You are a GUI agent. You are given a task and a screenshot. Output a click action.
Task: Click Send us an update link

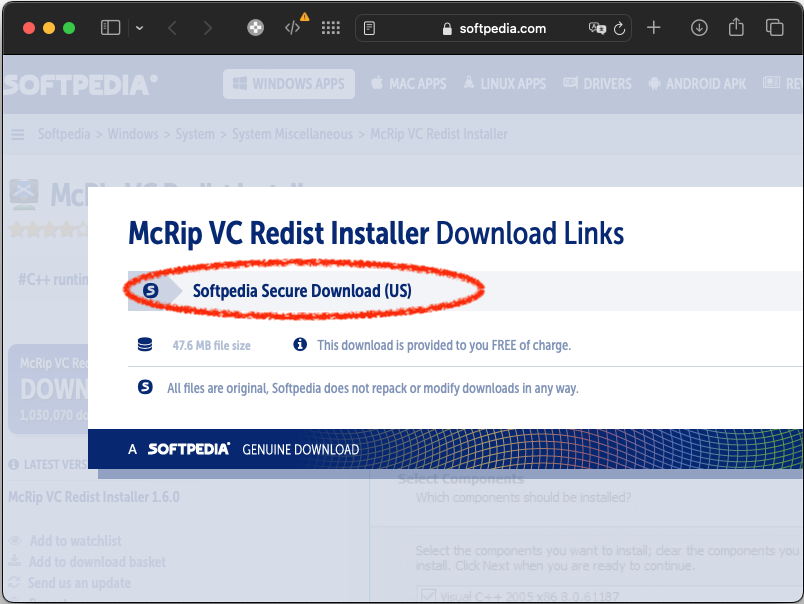(x=79, y=583)
